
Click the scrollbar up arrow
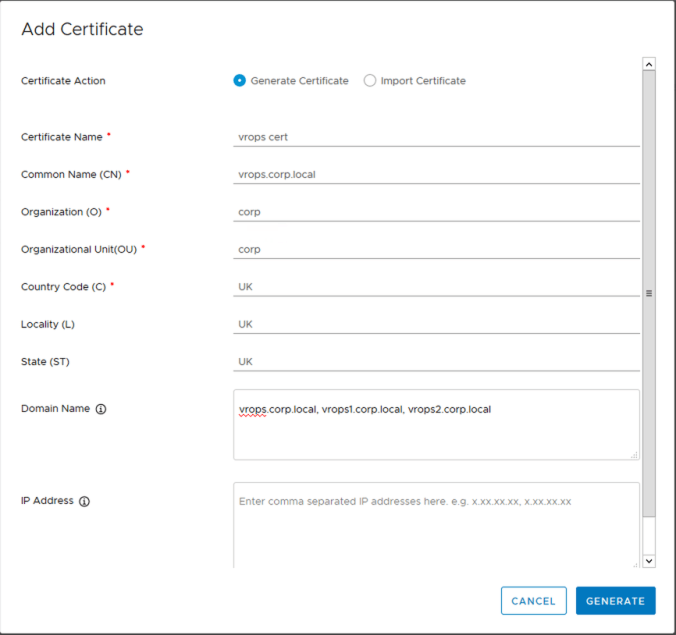click(649, 64)
